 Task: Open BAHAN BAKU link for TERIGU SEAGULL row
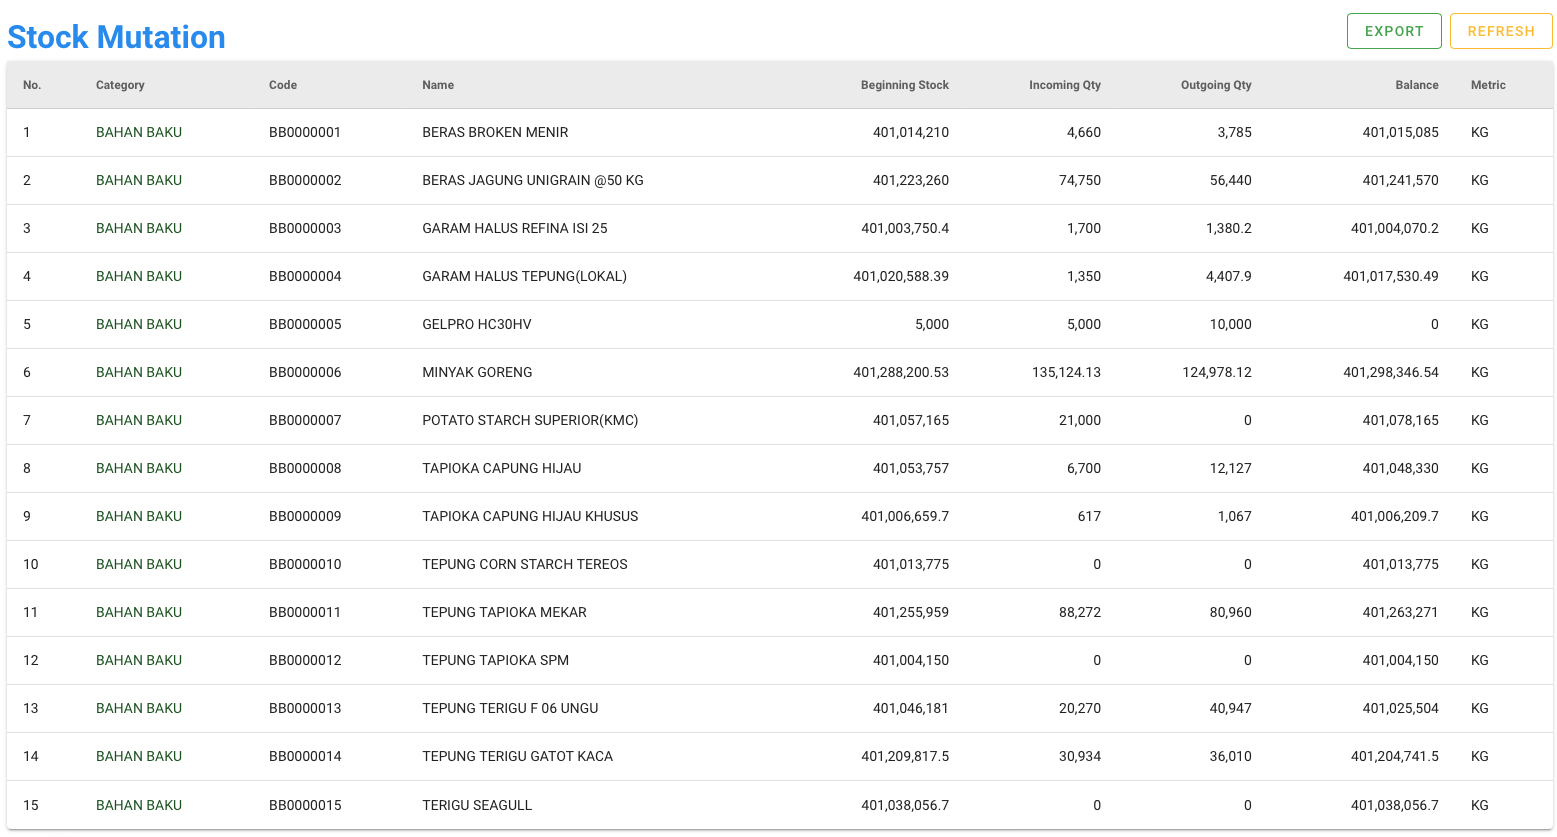tap(139, 805)
